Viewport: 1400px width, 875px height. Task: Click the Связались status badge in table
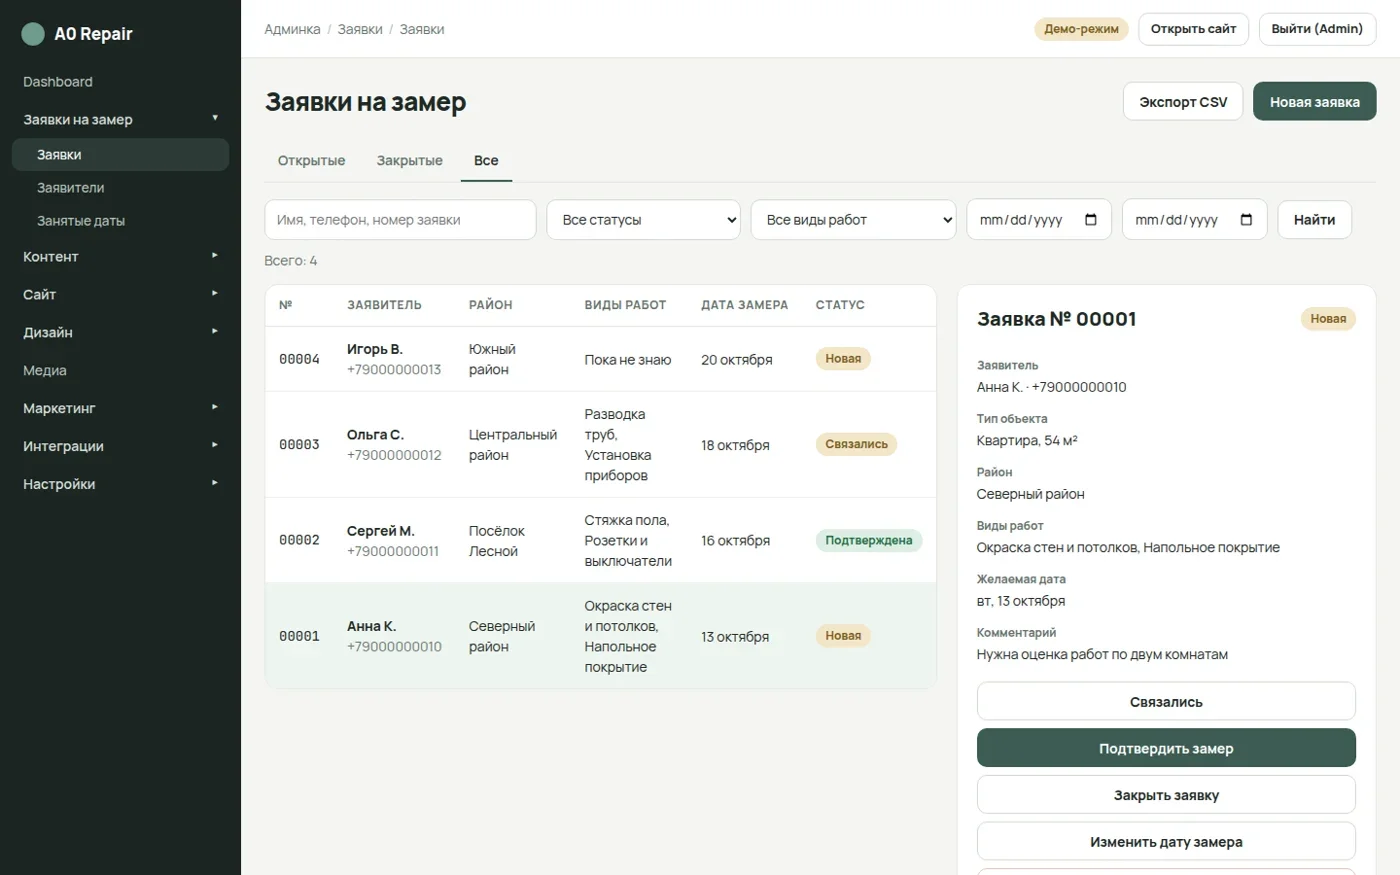pyautogui.click(x=856, y=445)
